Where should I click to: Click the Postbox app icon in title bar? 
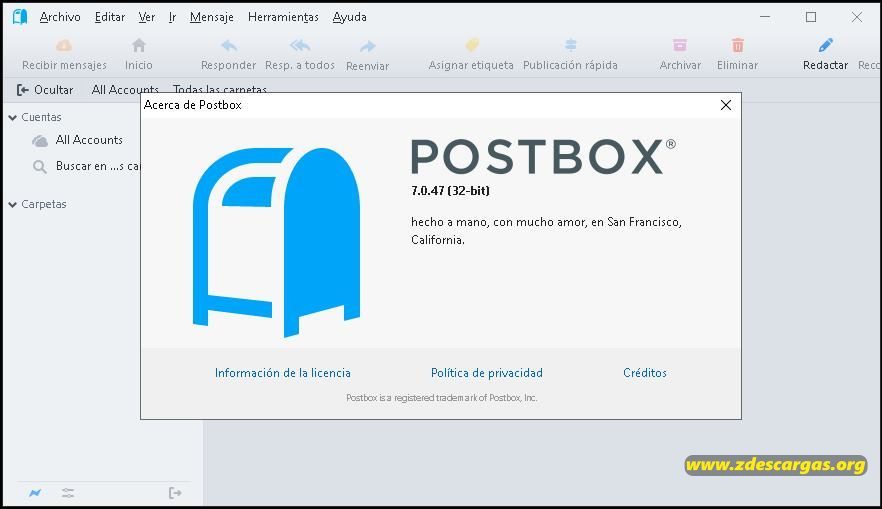[20, 17]
